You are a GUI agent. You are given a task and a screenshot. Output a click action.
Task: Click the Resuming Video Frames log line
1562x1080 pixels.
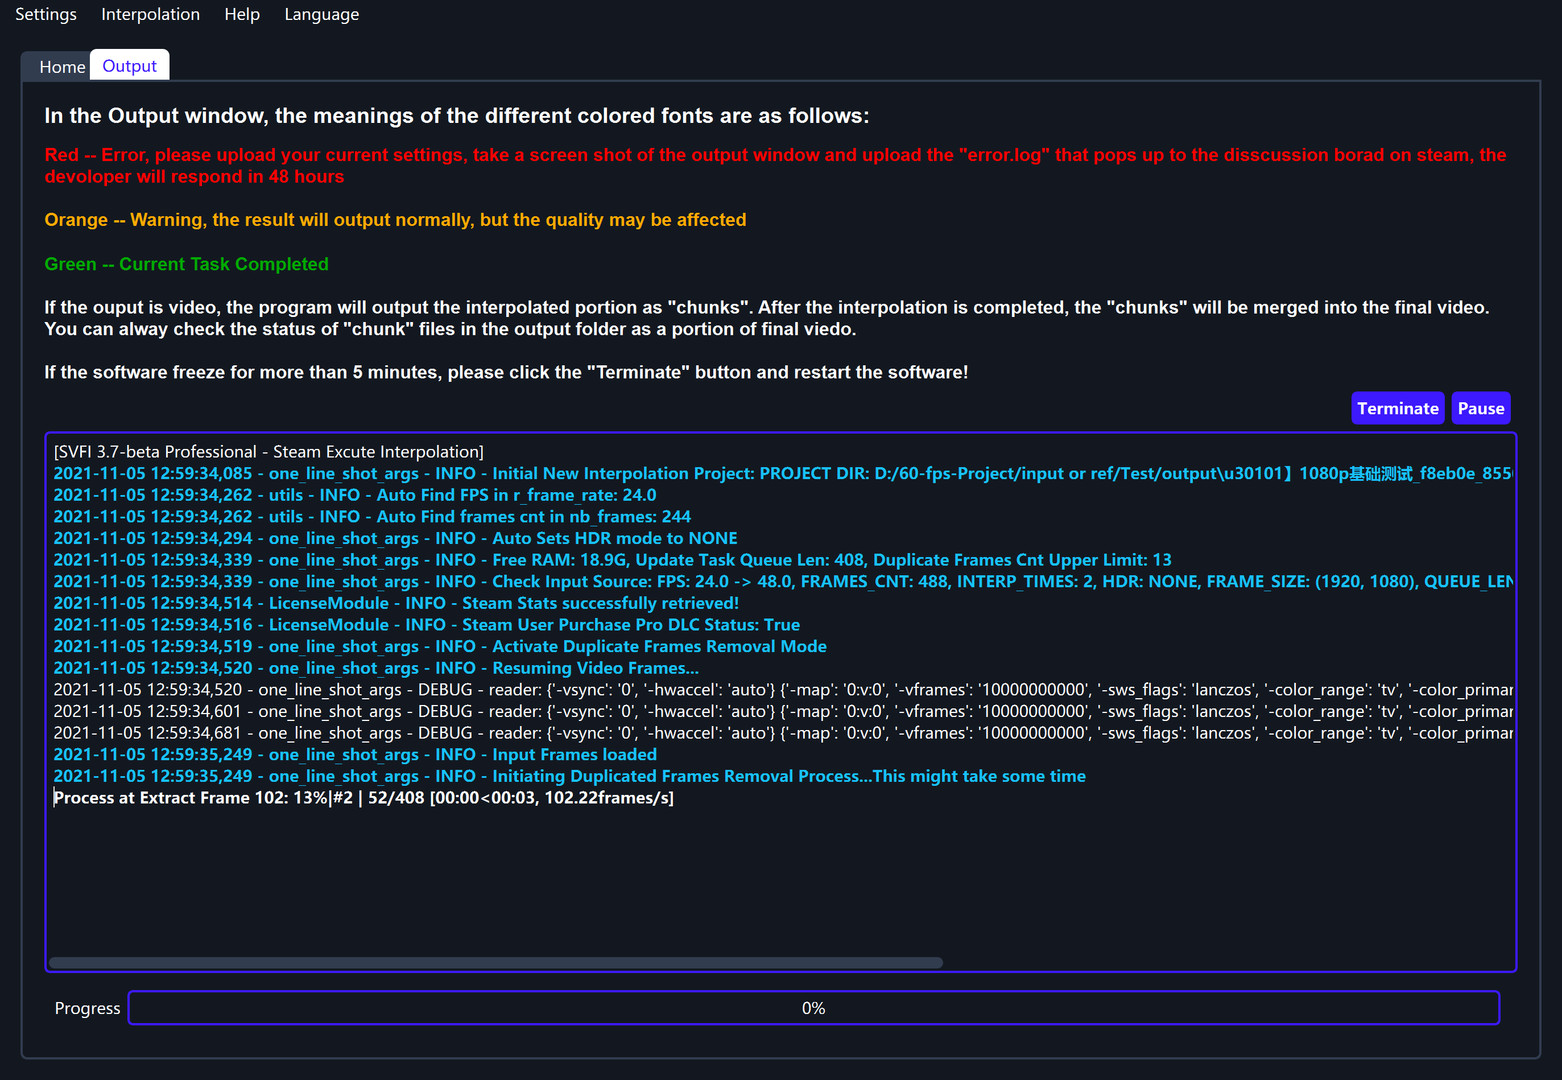click(x=375, y=667)
